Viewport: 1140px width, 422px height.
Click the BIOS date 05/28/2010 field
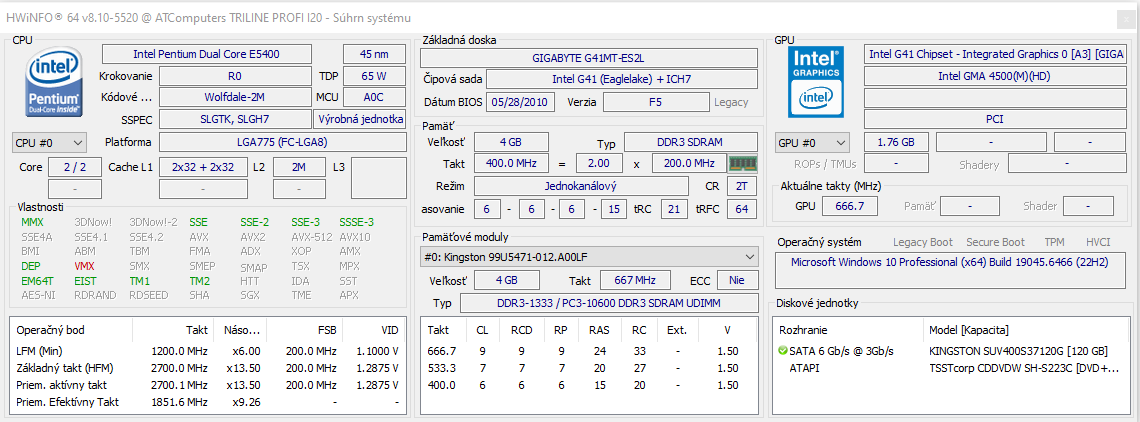tap(521, 102)
